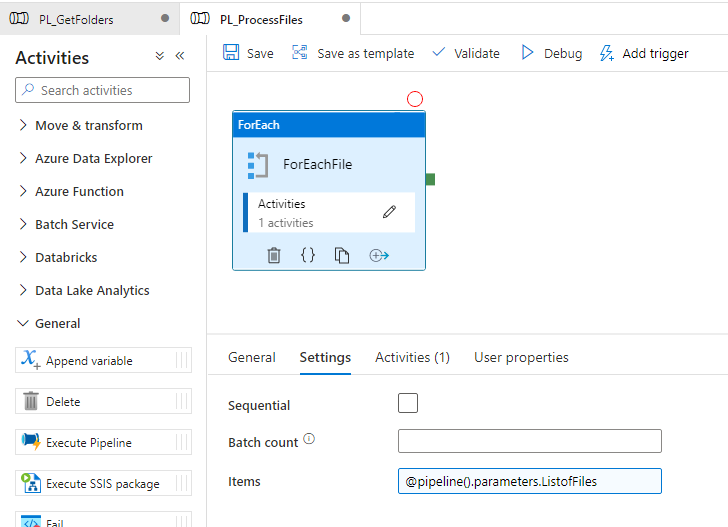The width and height of the screenshot is (728, 527).
Task: Add activity output using the arrow-plus icon
Action: coord(379,255)
